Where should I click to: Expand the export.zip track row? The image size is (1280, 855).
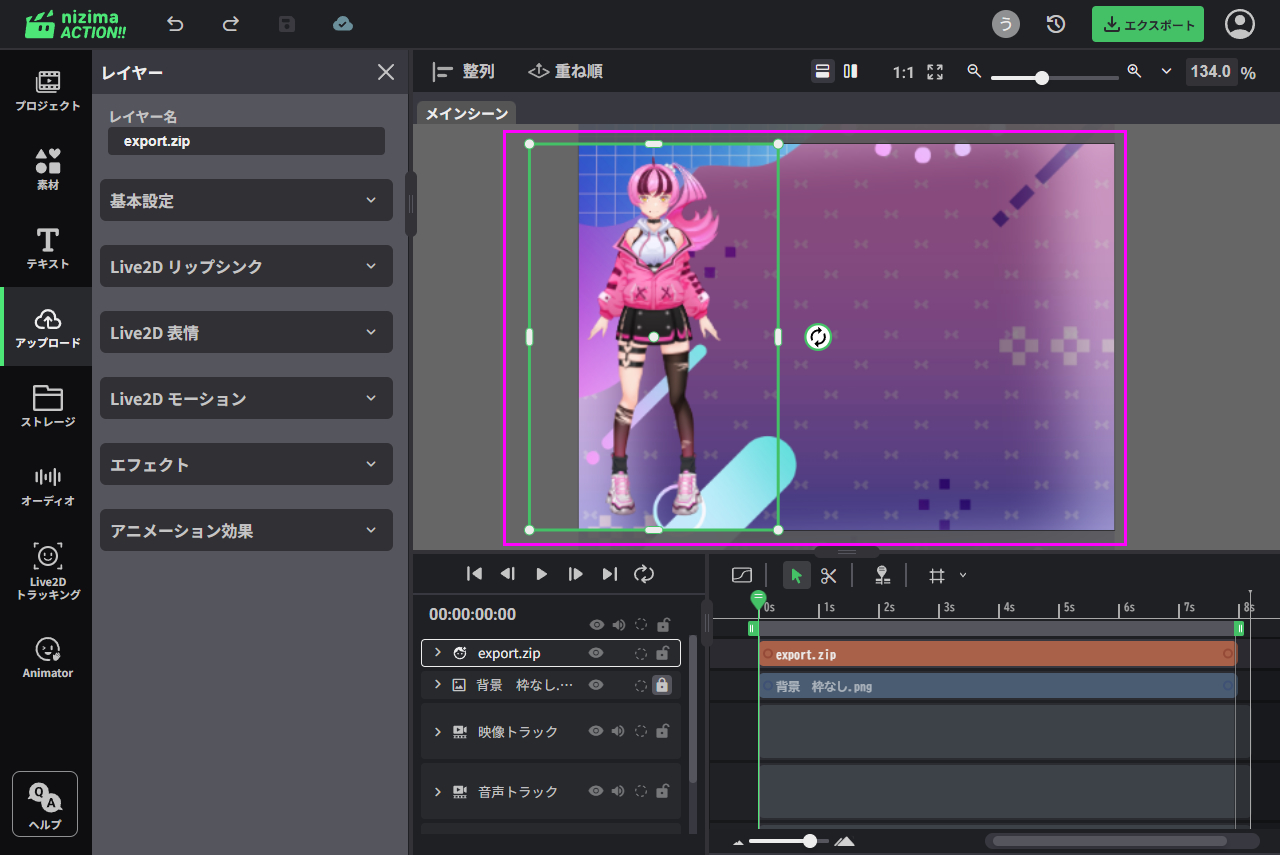pos(437,653)
